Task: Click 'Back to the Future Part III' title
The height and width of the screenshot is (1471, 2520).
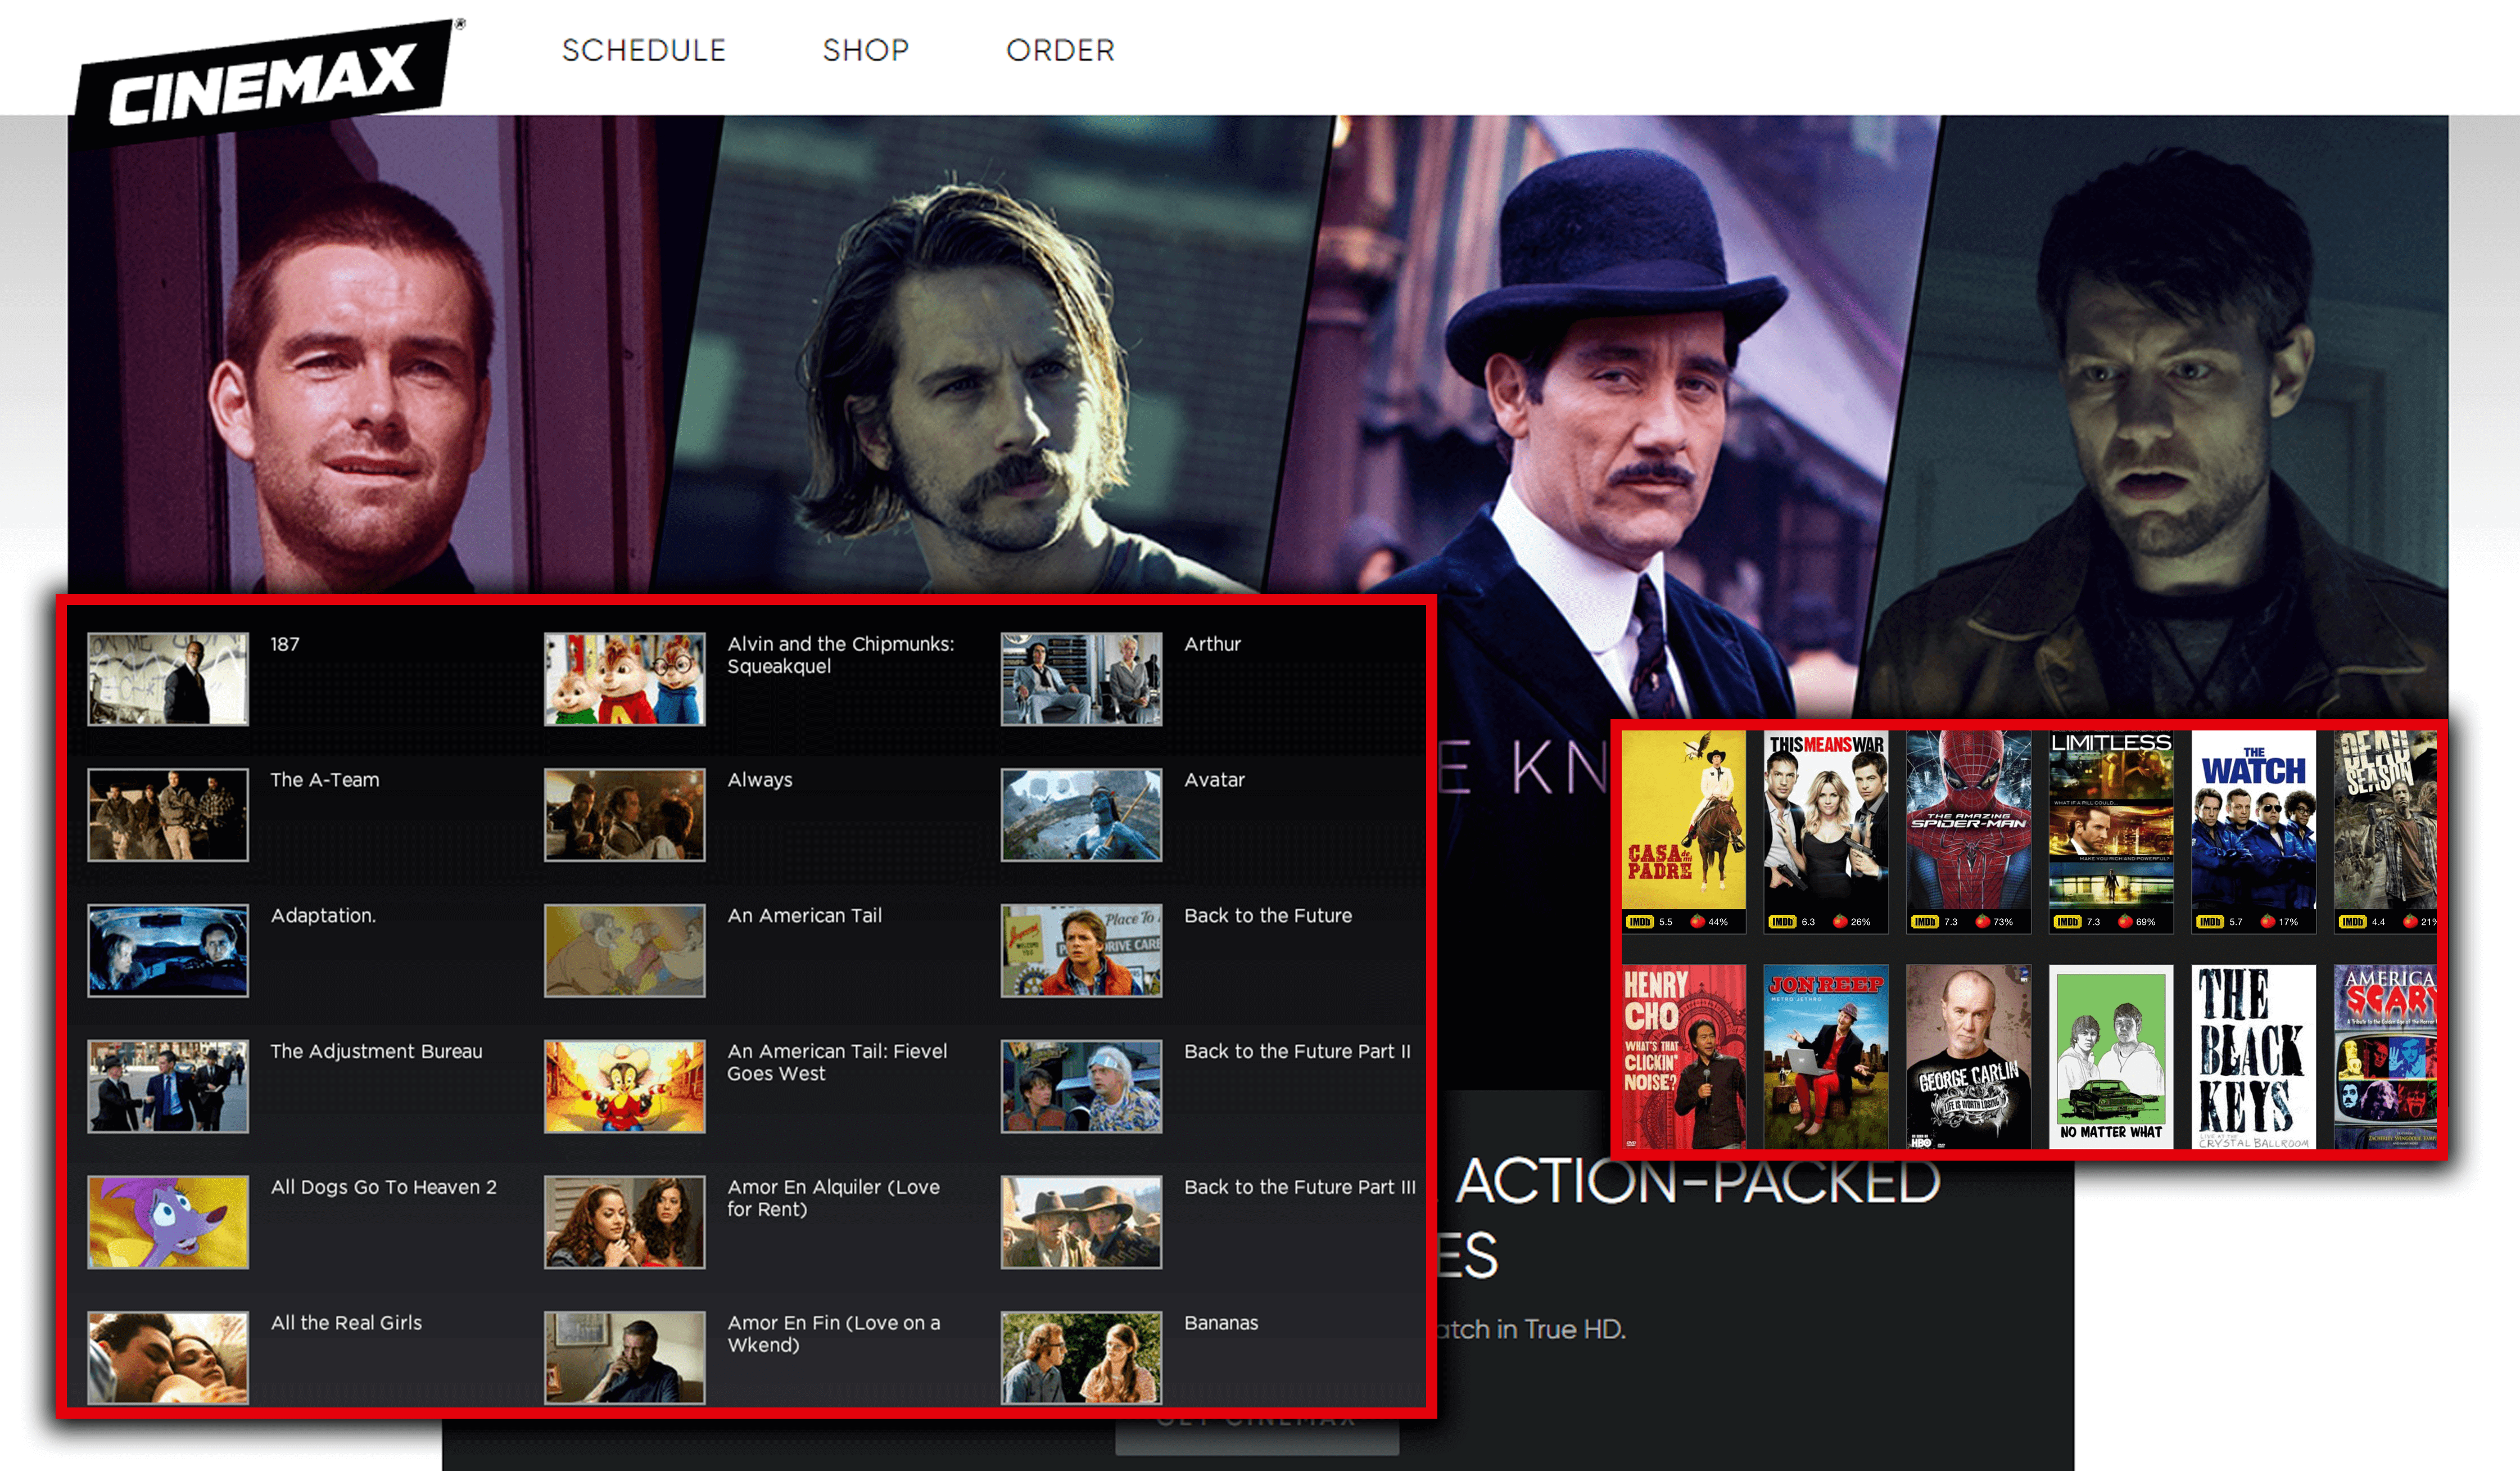Action: pos(1300,1188)
